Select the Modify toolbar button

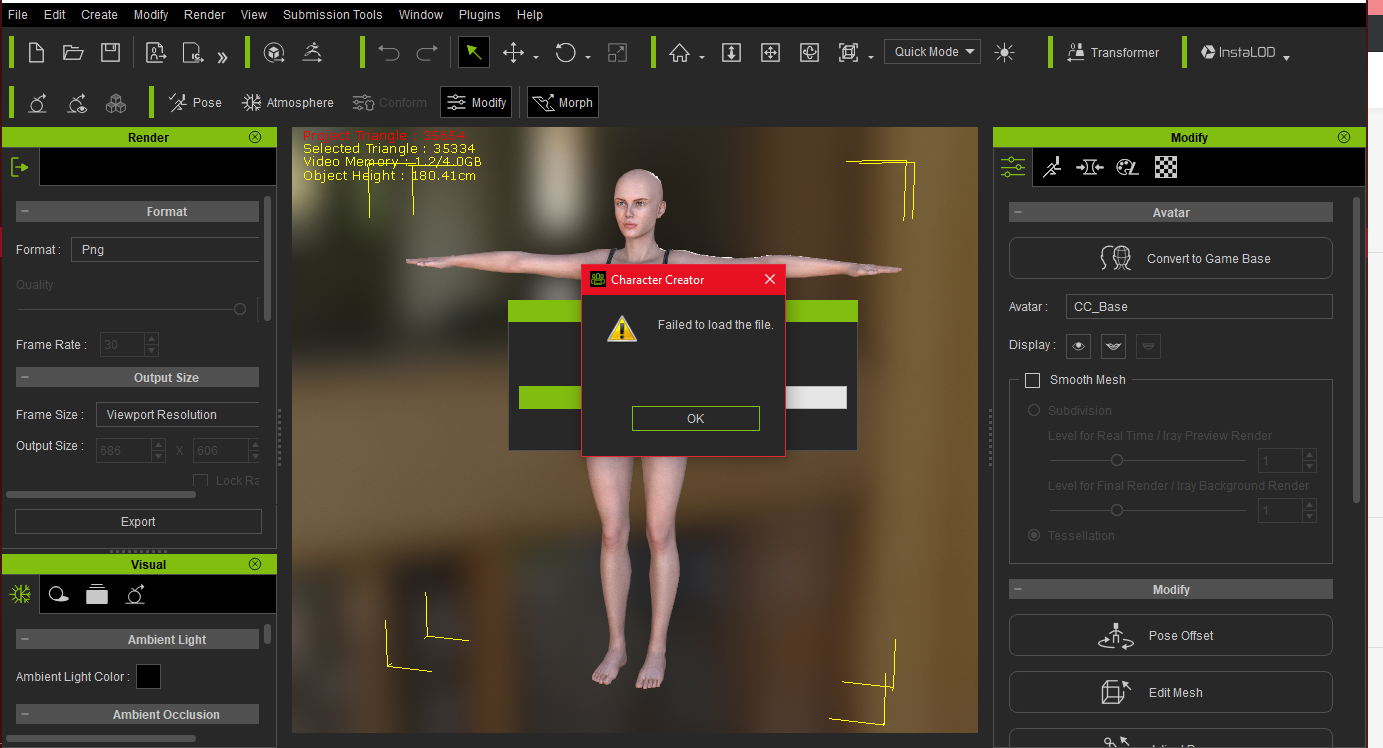pyautogui.click(x=477, y=102)
